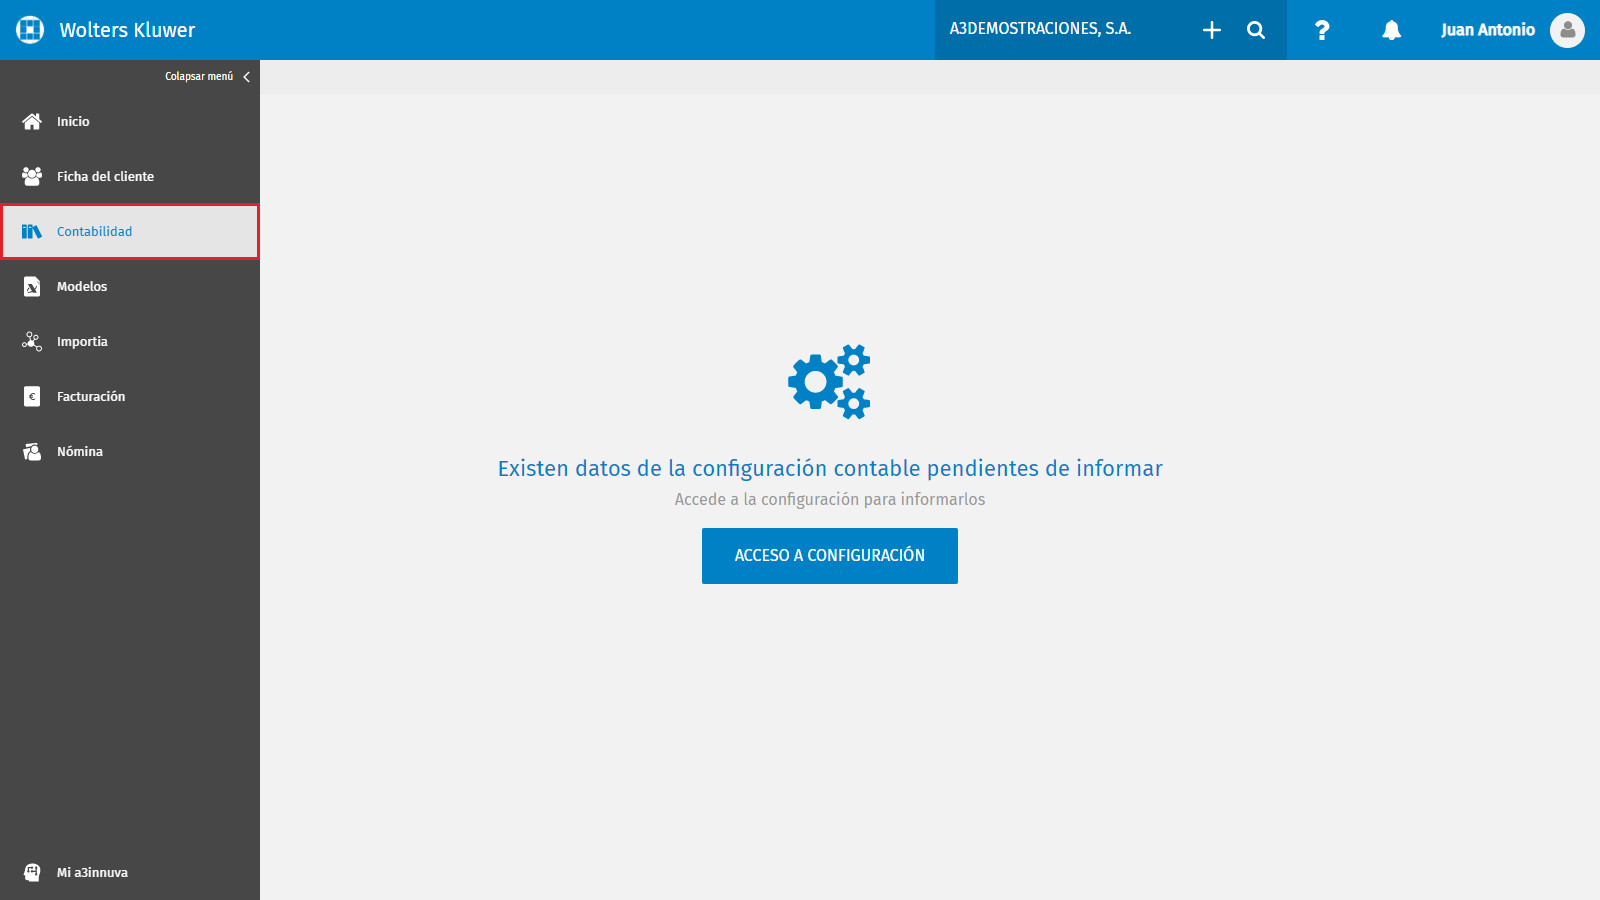Open the Importia network icon

[32, 341]
